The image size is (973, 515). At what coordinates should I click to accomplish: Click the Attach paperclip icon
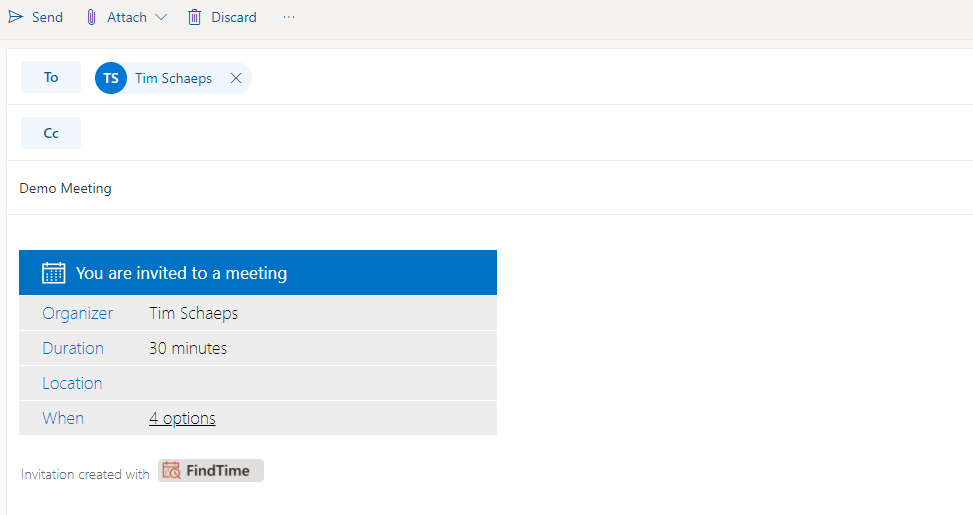[x=91, y=17]
